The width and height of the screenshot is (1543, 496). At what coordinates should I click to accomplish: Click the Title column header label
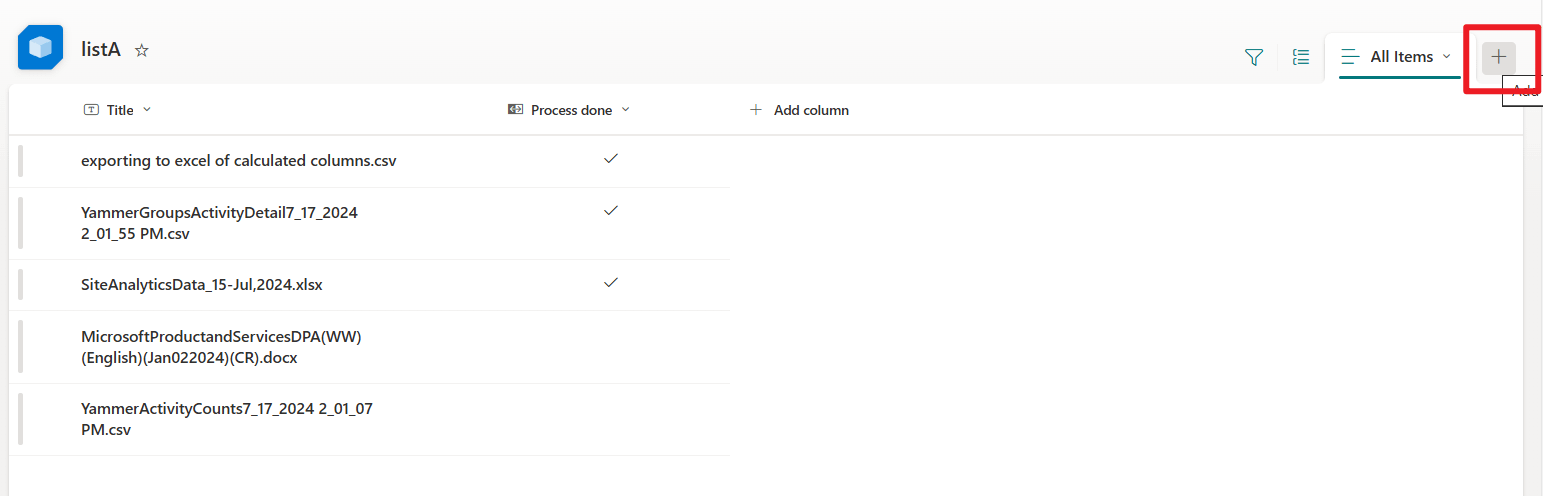[120, 110]
